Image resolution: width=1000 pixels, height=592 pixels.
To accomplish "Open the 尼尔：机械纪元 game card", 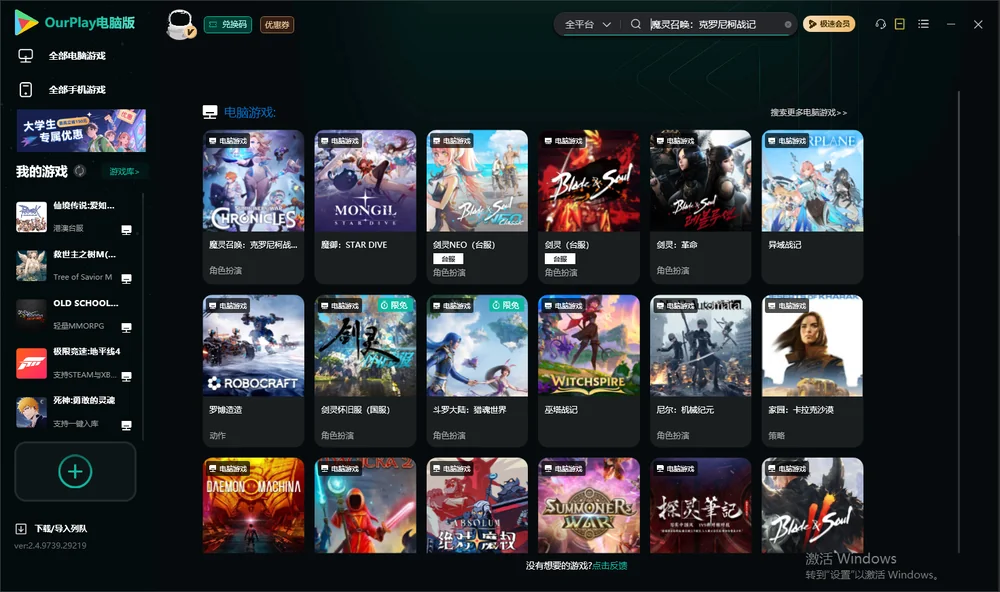I will [x=701, y=371].
